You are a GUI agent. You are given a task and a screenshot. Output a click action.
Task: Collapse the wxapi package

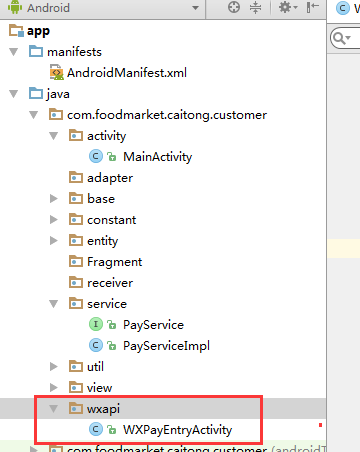tap(54, 409)
